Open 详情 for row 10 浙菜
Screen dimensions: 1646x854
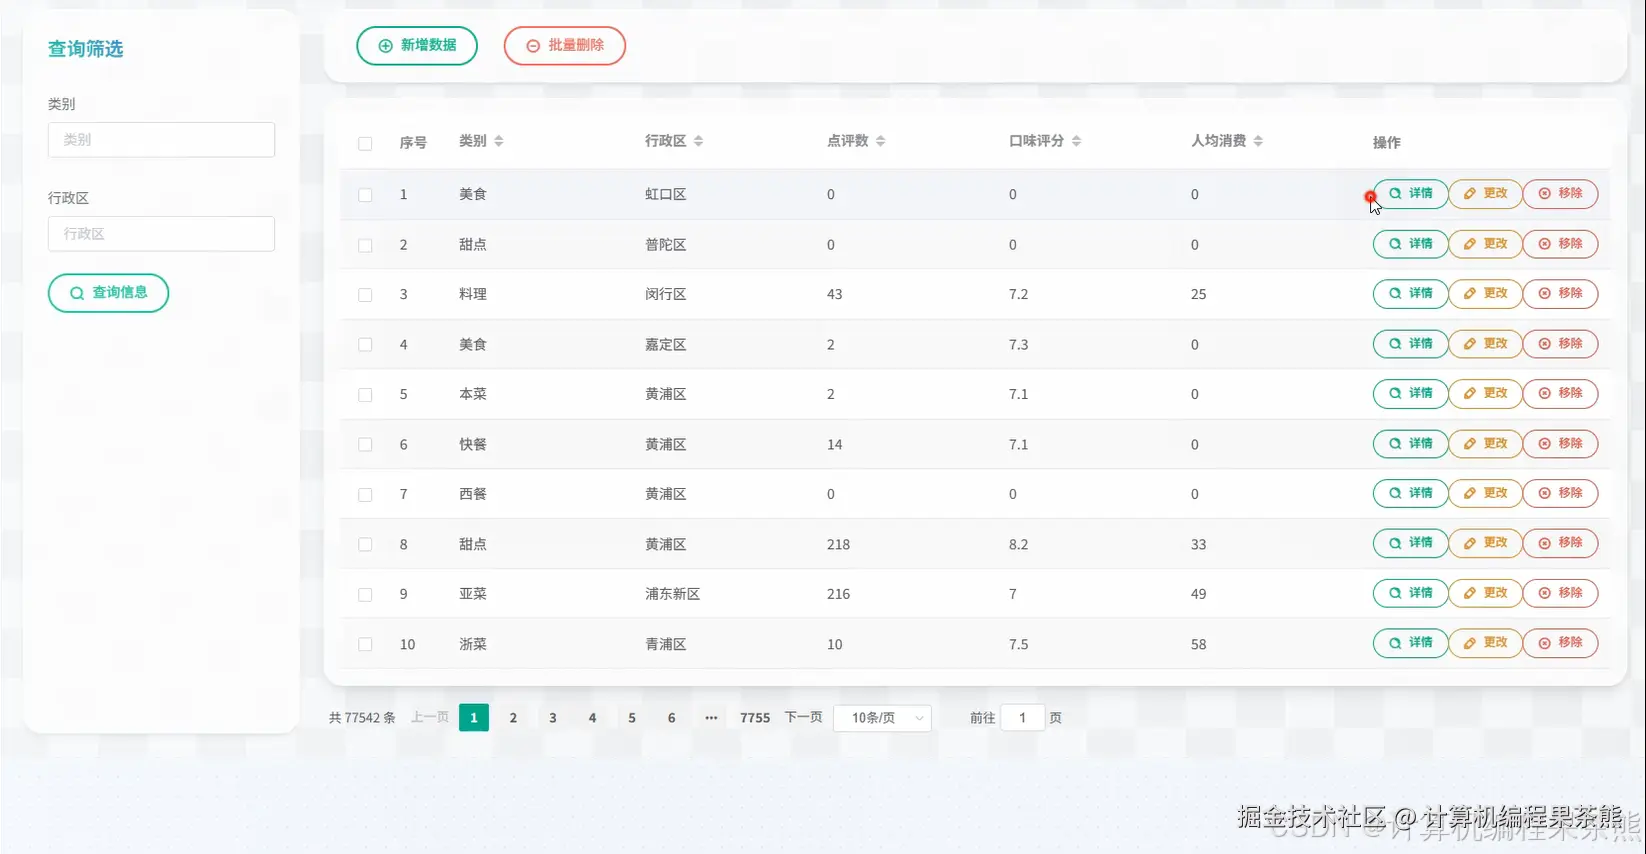point(1410,643)
